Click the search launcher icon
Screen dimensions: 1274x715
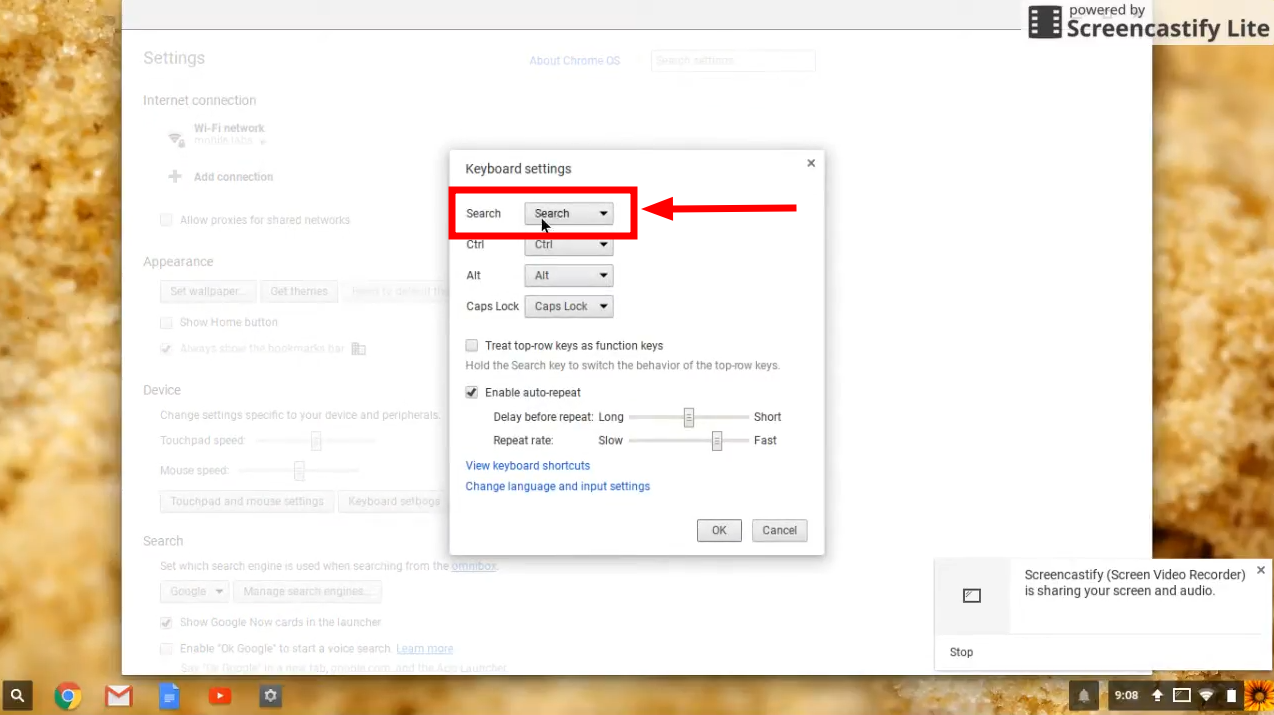tap(17, 695)
